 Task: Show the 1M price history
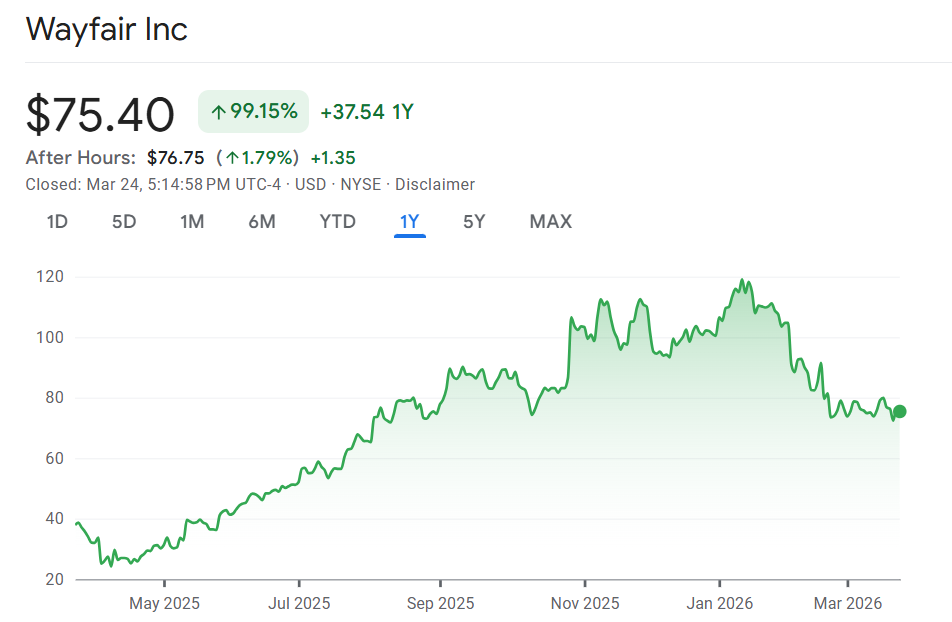point(192,222)
